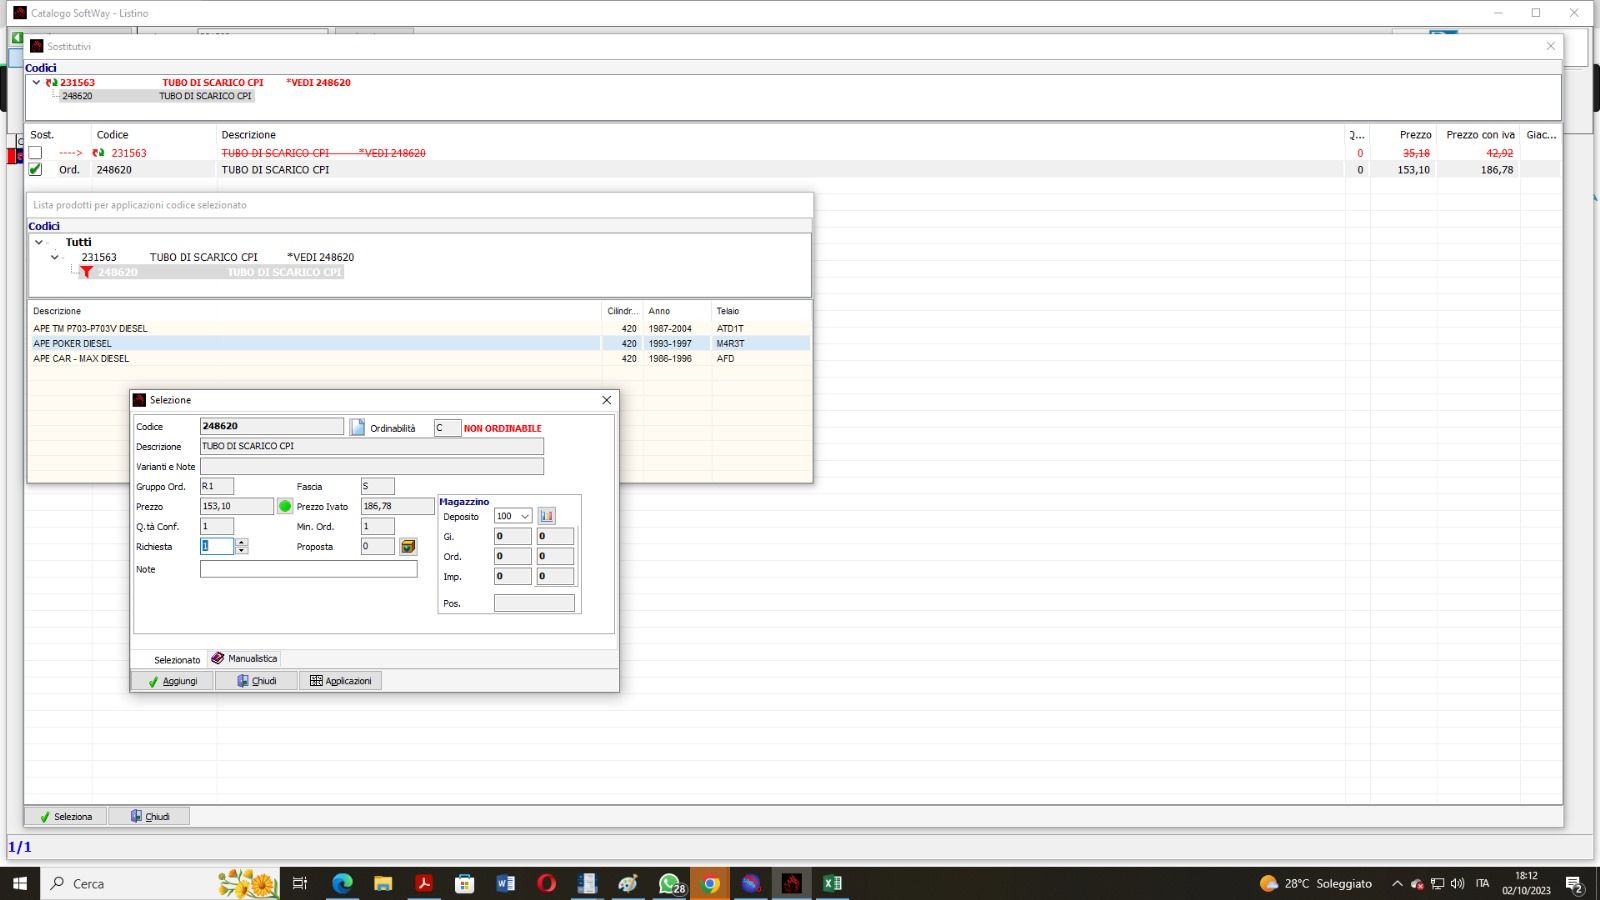
Task: Open the warehouse chart icon beside Deposito
Action: pyautogui.click(x=546, y=516)
